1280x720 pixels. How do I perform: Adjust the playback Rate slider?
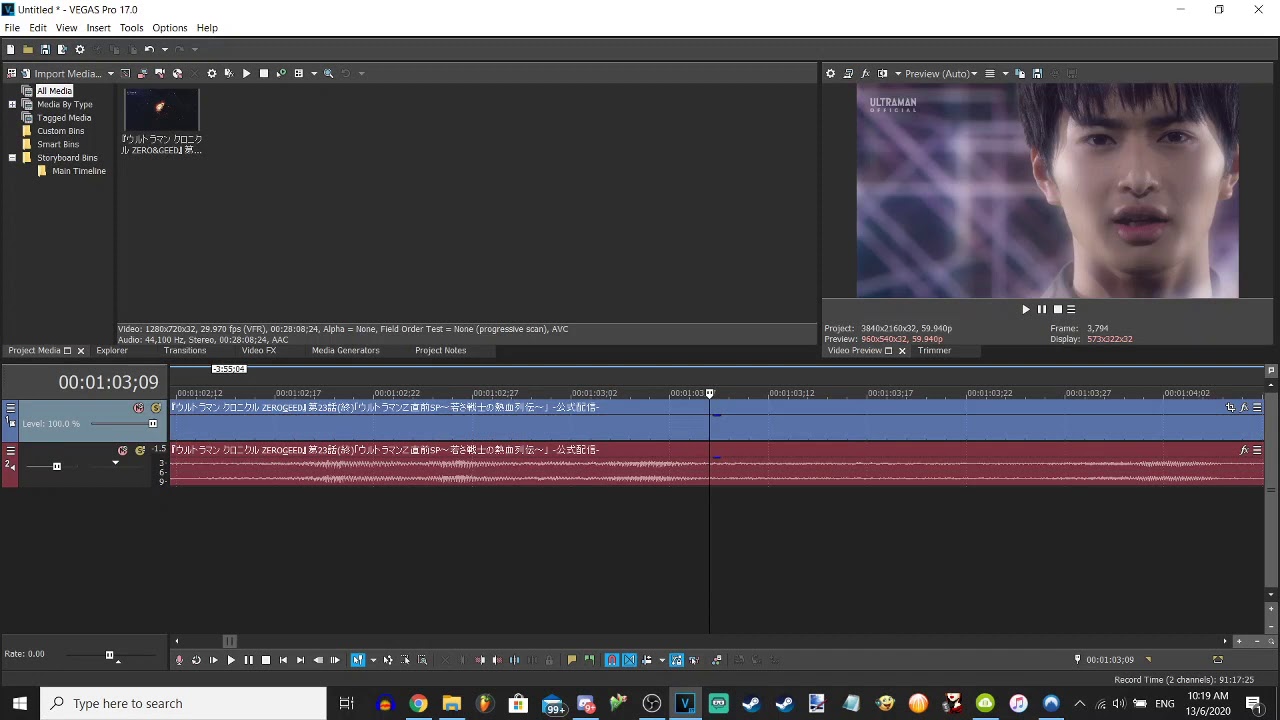(x=110, y=655)
